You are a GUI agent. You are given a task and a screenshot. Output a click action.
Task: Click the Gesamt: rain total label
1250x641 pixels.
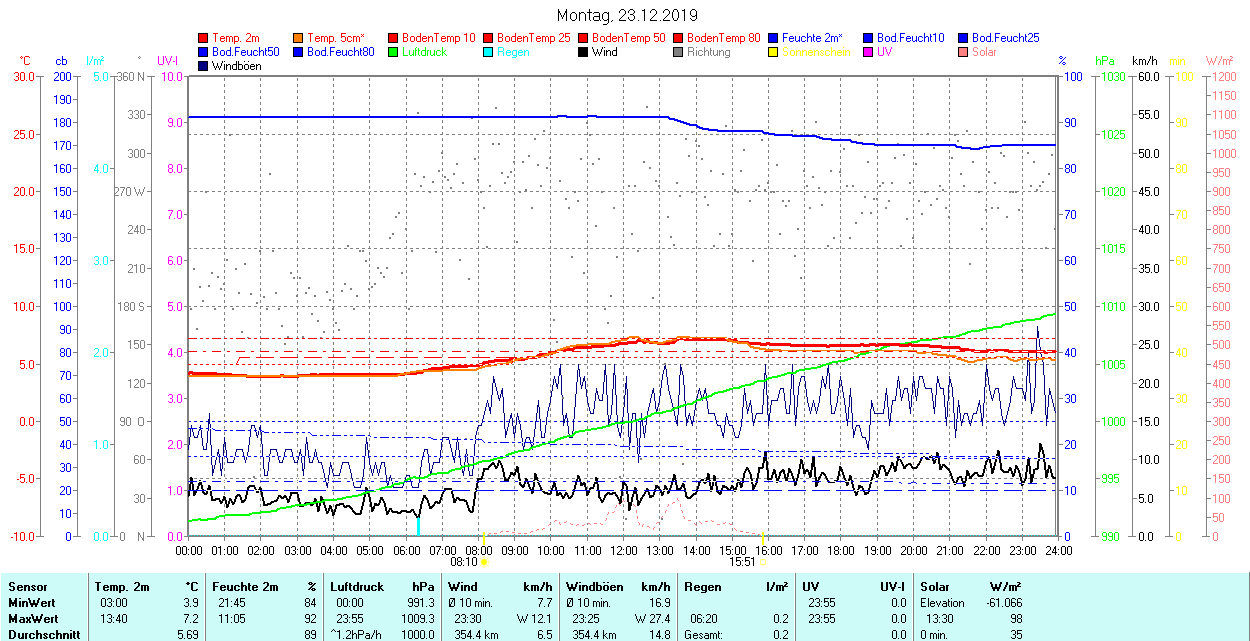[x=704, y=635]
